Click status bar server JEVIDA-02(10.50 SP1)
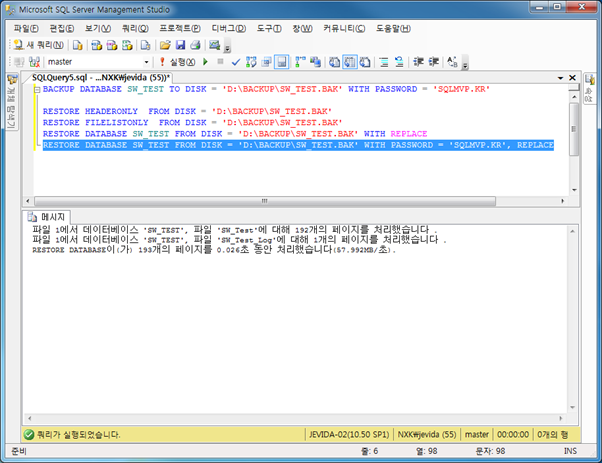 click(349, 435)
